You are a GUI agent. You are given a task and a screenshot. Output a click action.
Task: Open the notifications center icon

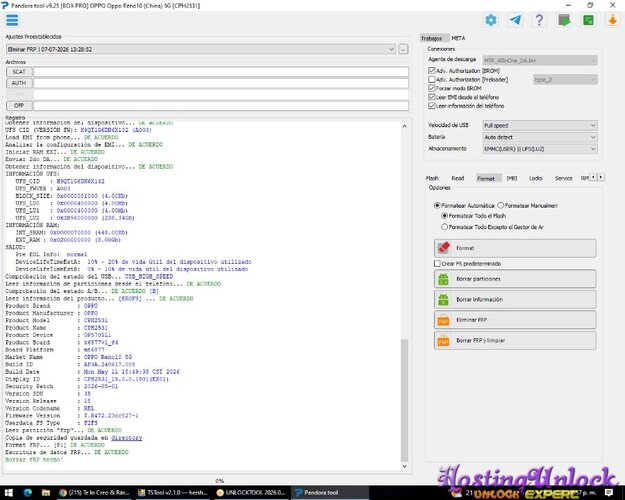point(609,493)
